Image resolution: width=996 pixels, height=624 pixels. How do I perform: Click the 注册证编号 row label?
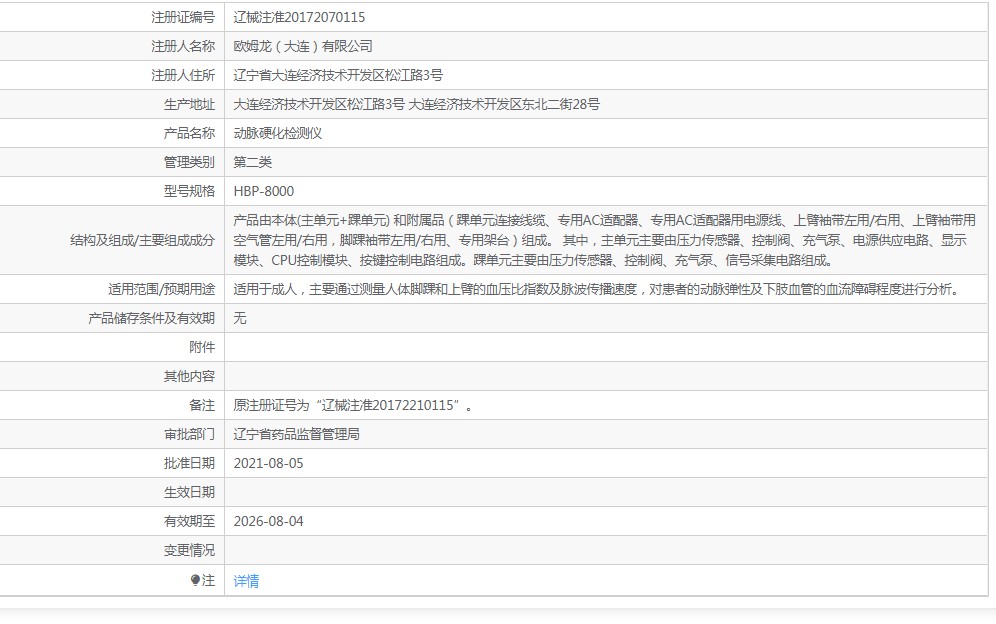pyautogui.click(x=183, y=17)
